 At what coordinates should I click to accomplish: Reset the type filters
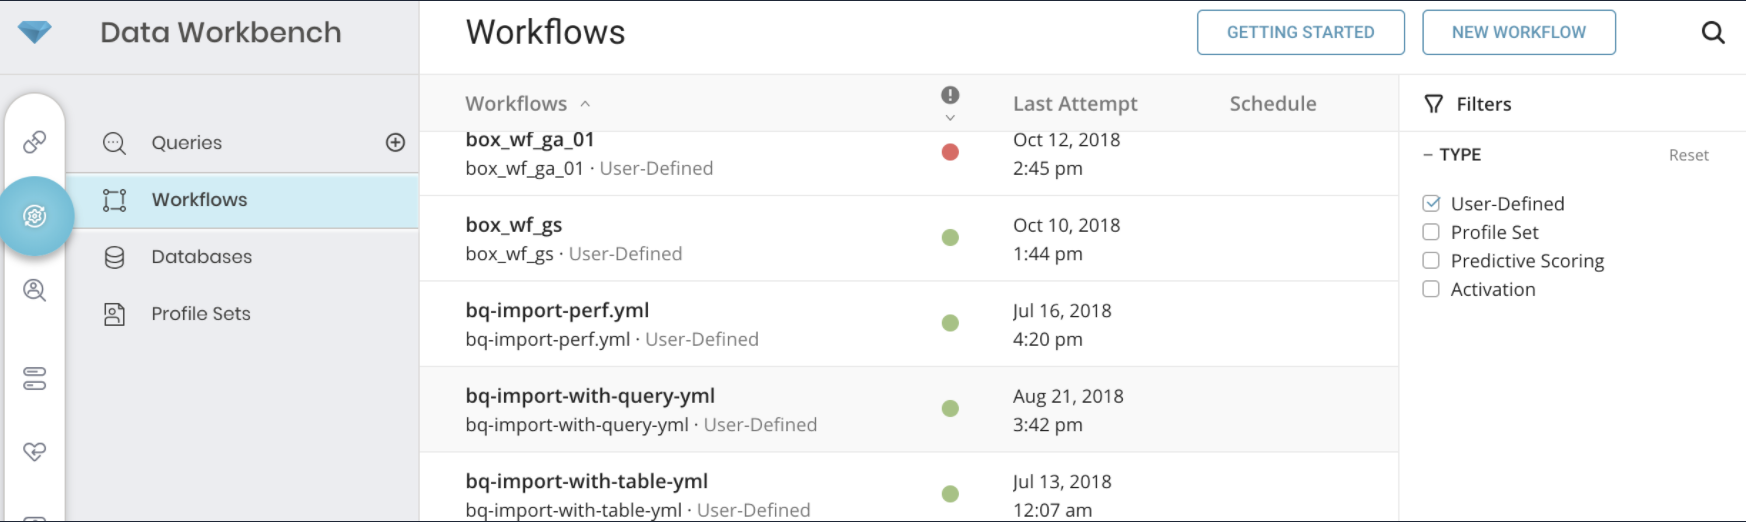tap(1688, 155)
